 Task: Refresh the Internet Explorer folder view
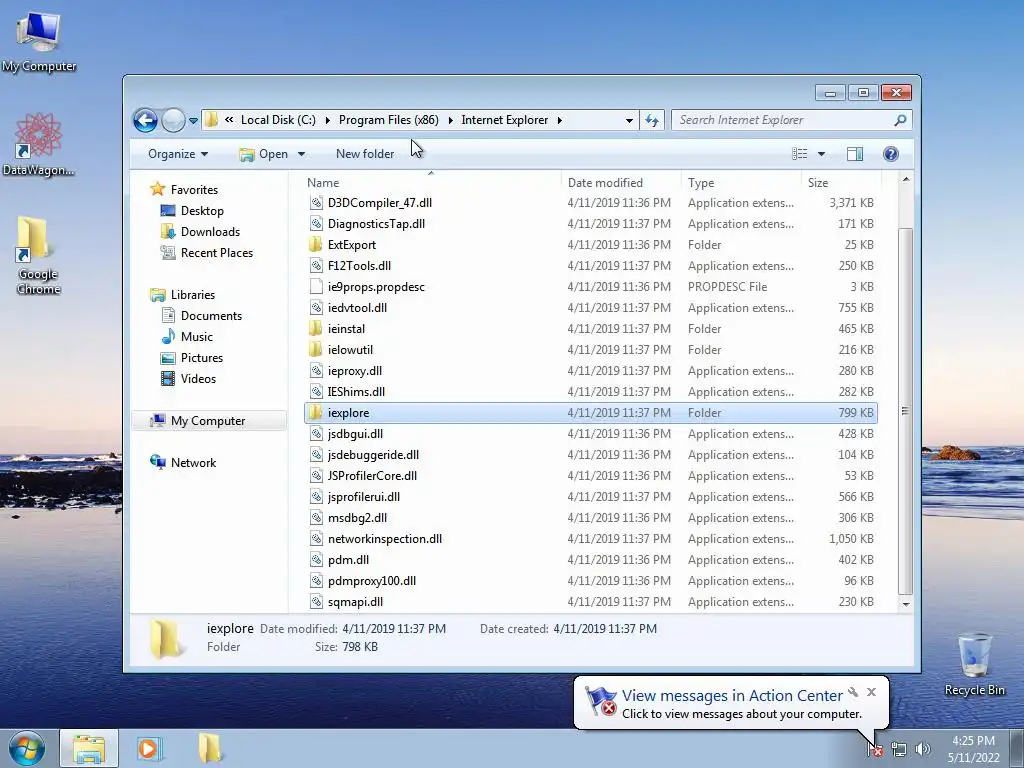[652, 120]
